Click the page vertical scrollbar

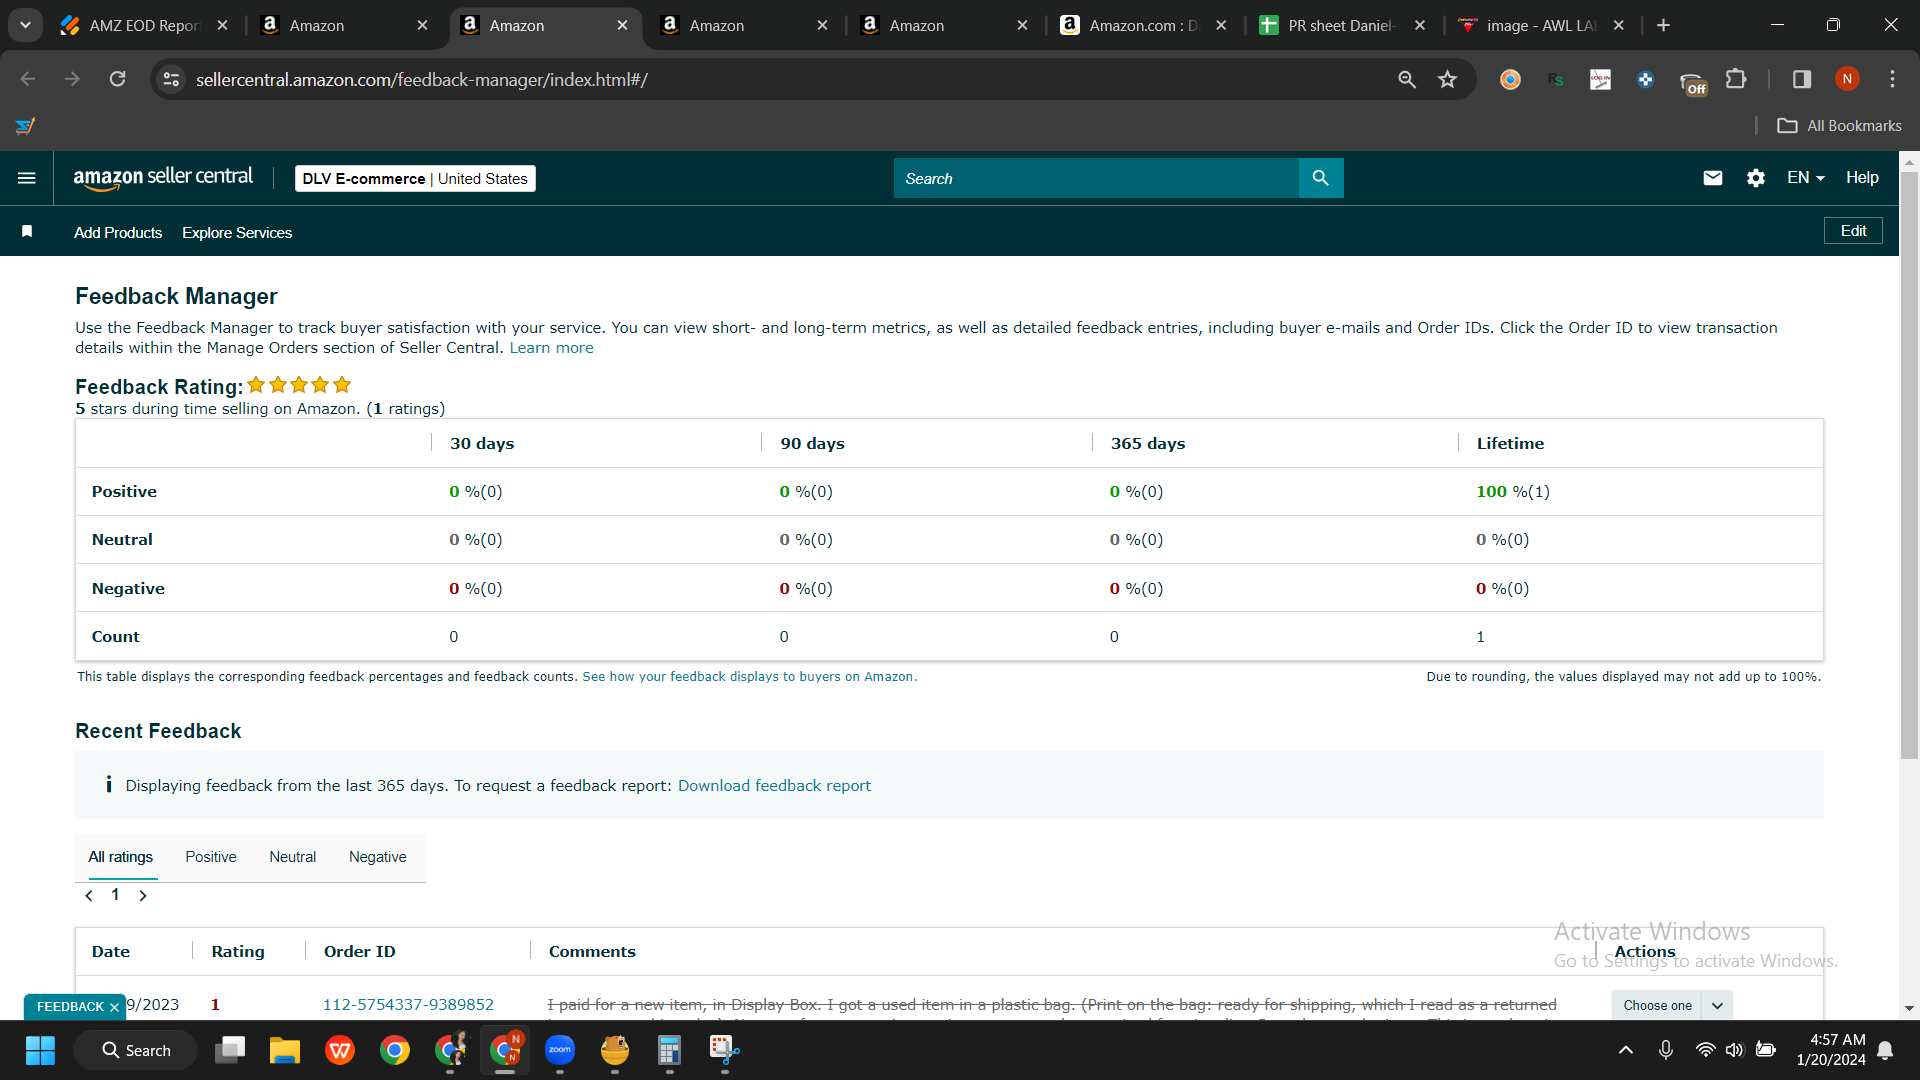(x=1909, y=466)
